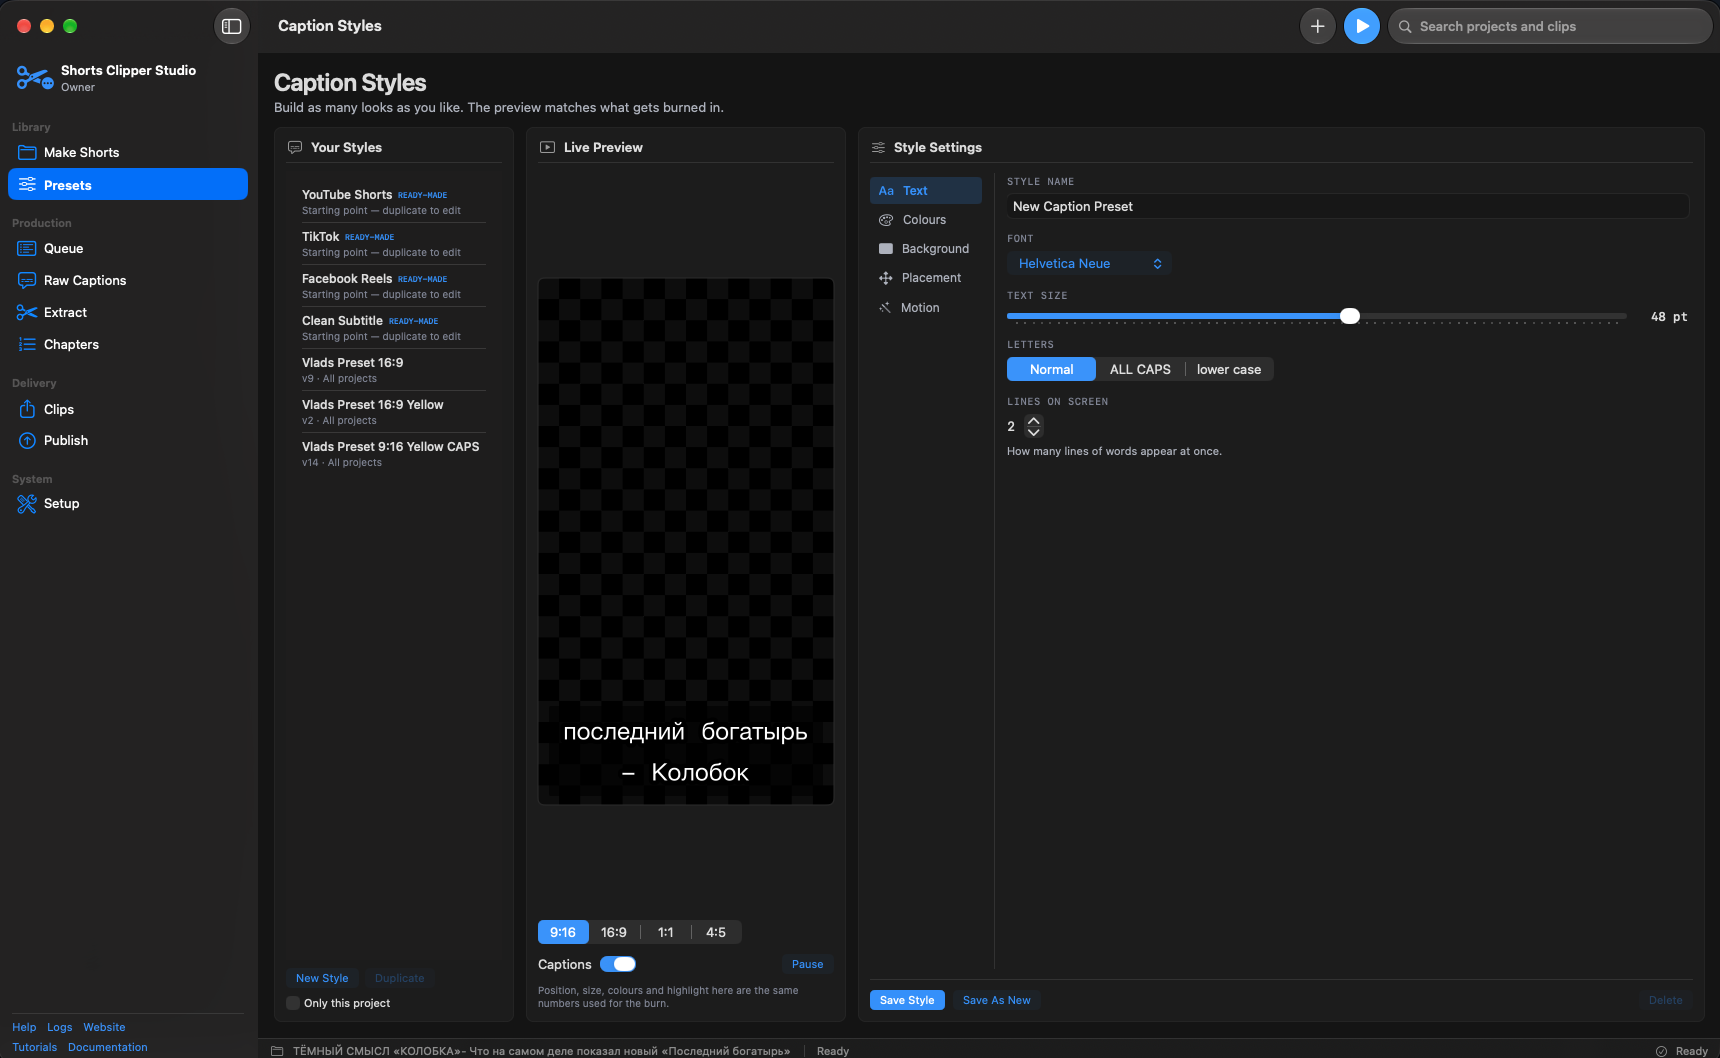Open the Logs link
The height and width of the screenshot is (1058, 1720).
(60, 1027)
